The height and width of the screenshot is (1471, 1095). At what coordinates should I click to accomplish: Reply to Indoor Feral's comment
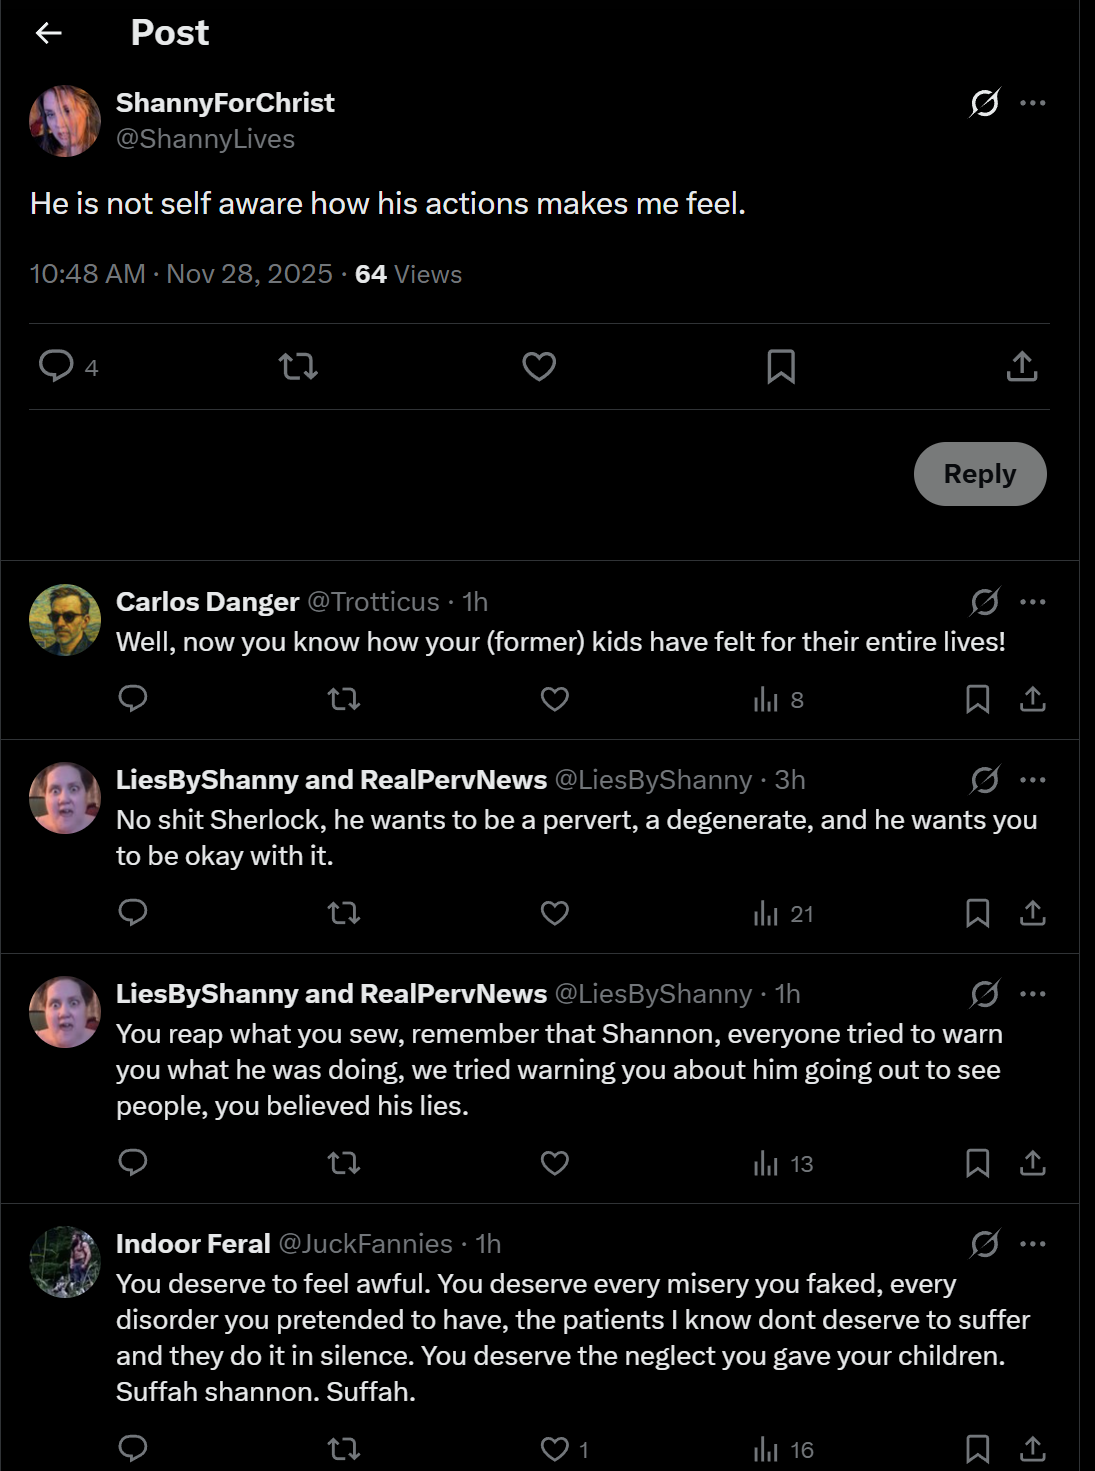click(133, 1449)
